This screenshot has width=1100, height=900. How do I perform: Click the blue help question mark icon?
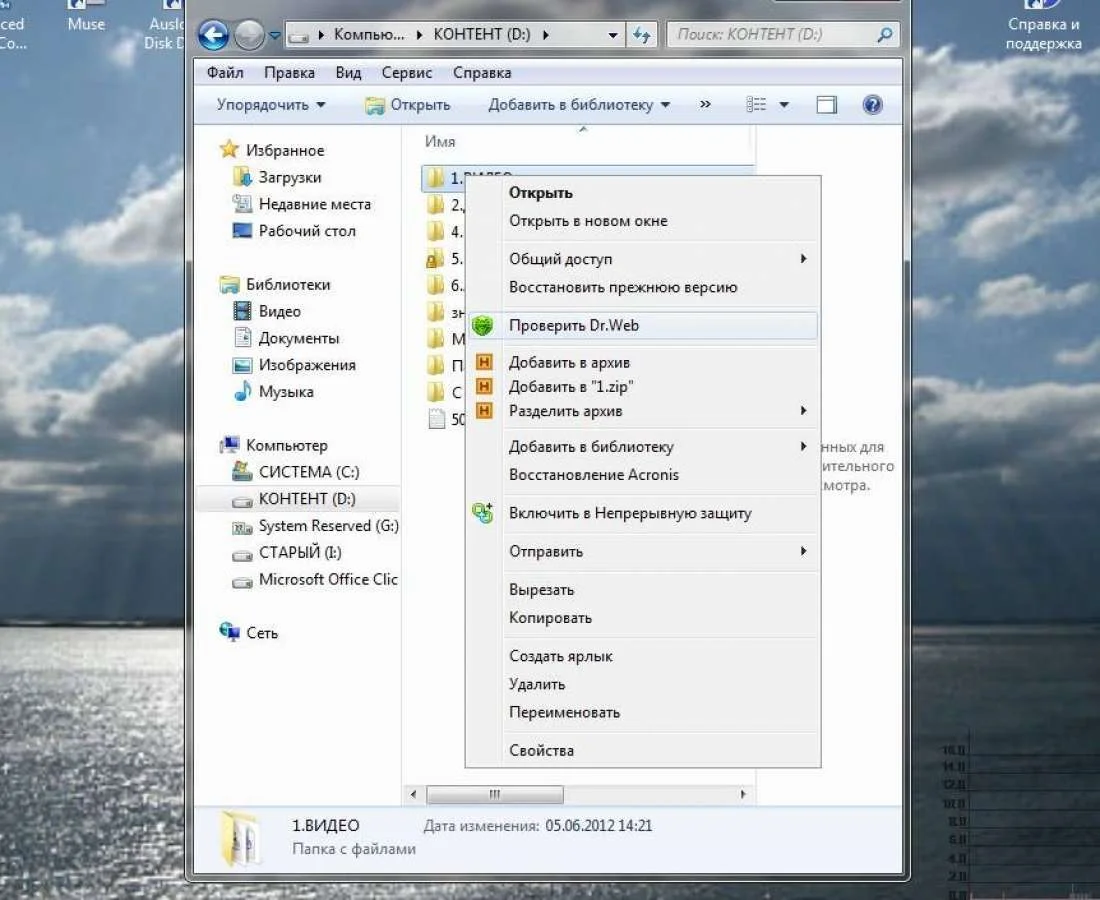pyautogui.click(x=872, y=105)
